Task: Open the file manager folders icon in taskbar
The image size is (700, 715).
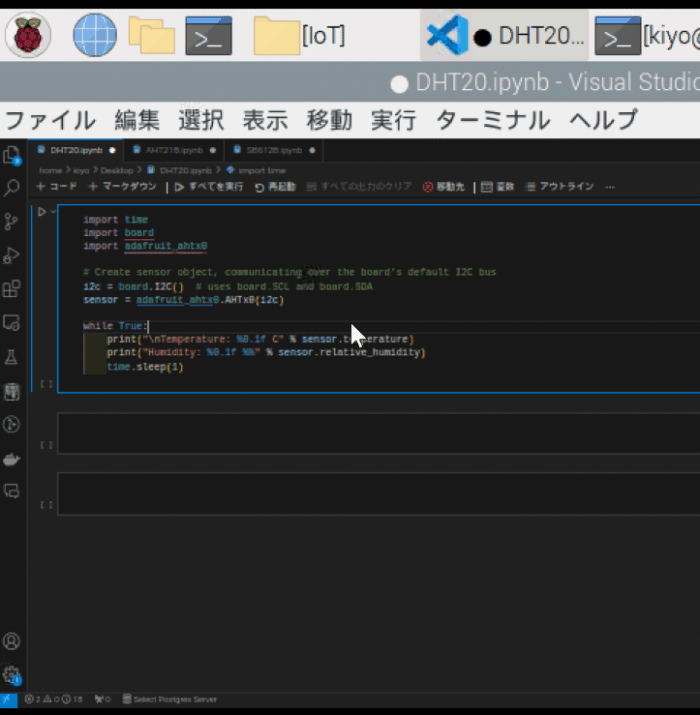Action: (x=151, y=35)
